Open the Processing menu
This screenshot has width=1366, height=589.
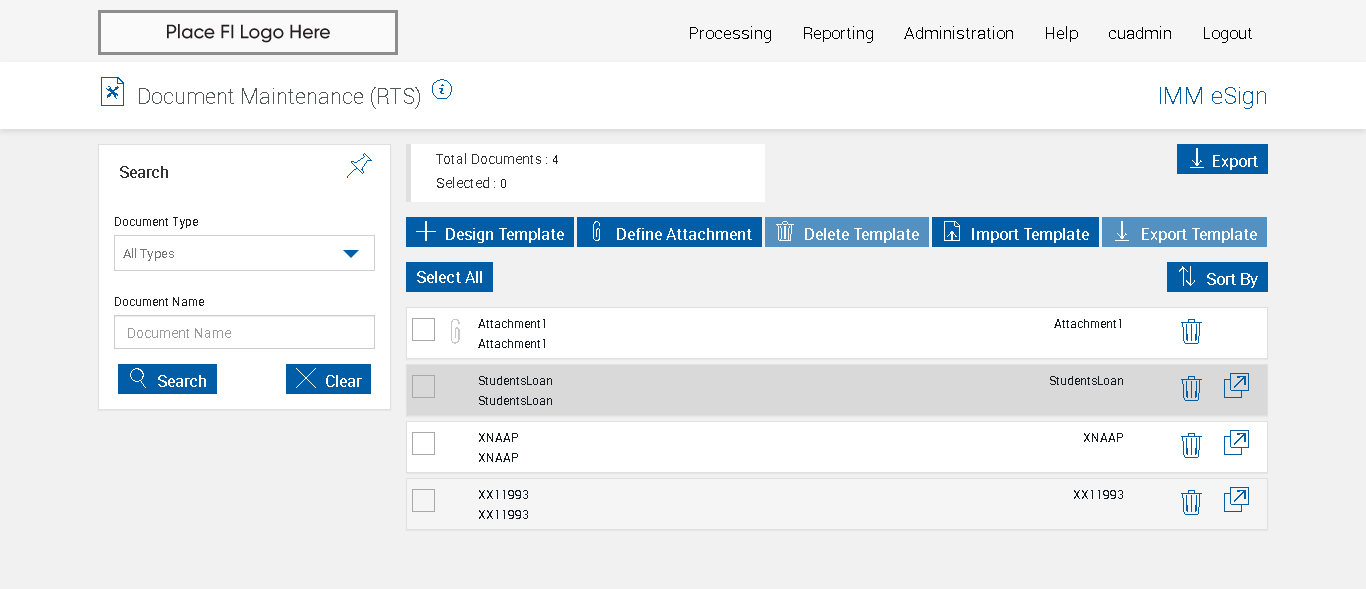[x=730, y=33]
